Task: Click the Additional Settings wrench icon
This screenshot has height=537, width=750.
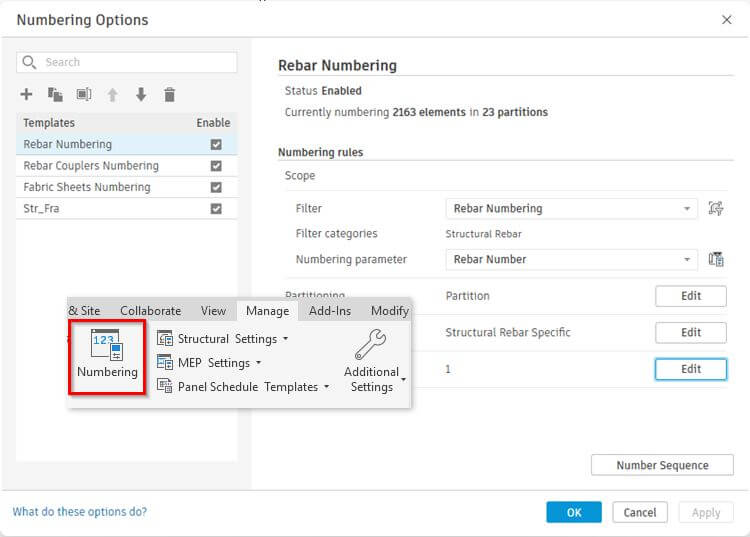Action: [x=371, y=346]
